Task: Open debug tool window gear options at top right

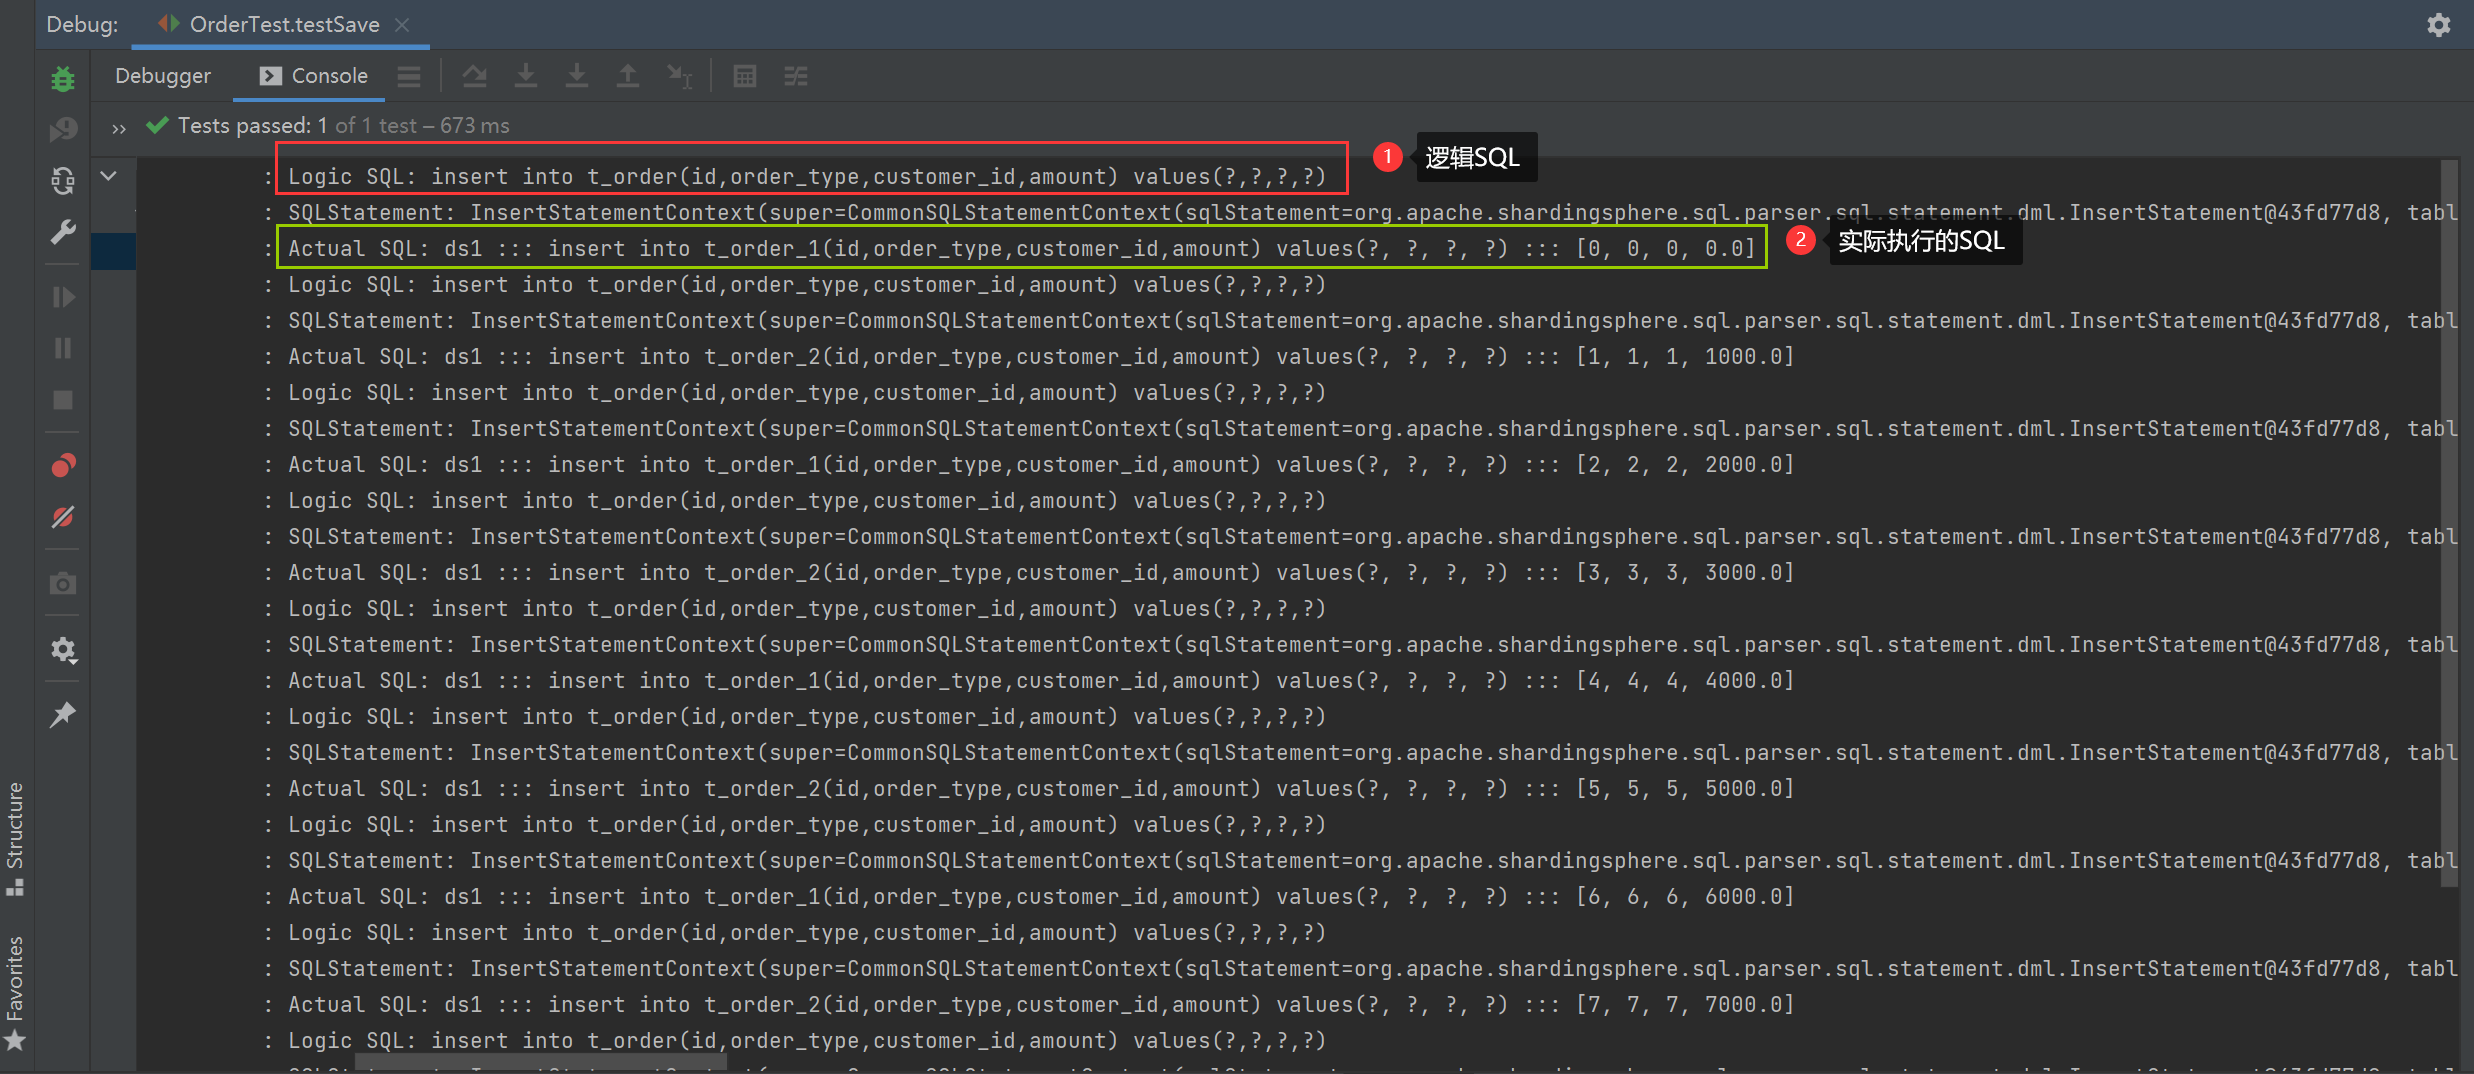Action: coord(2439,25)
